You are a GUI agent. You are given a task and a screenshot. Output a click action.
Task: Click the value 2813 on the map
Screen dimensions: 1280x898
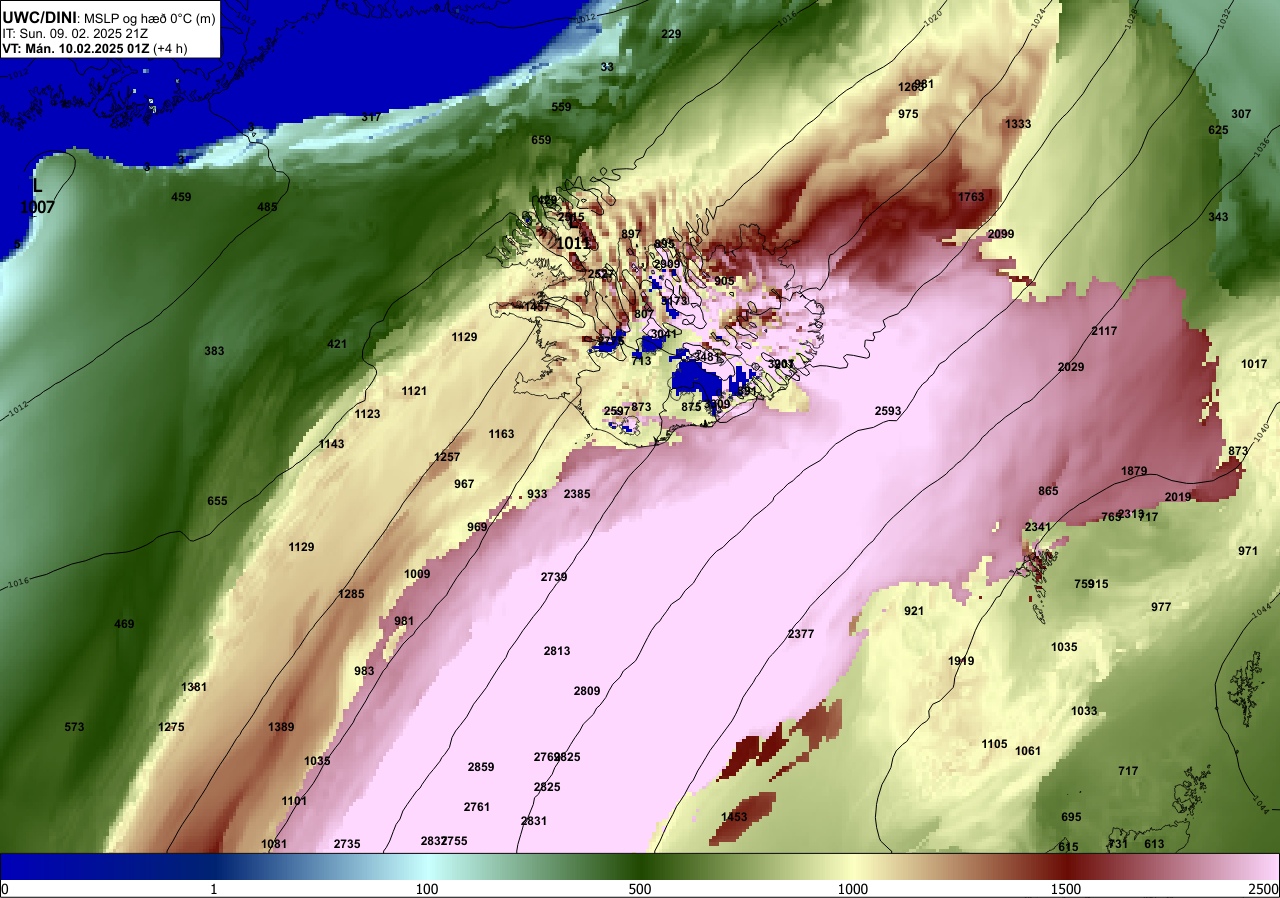[x=557, y=651]
